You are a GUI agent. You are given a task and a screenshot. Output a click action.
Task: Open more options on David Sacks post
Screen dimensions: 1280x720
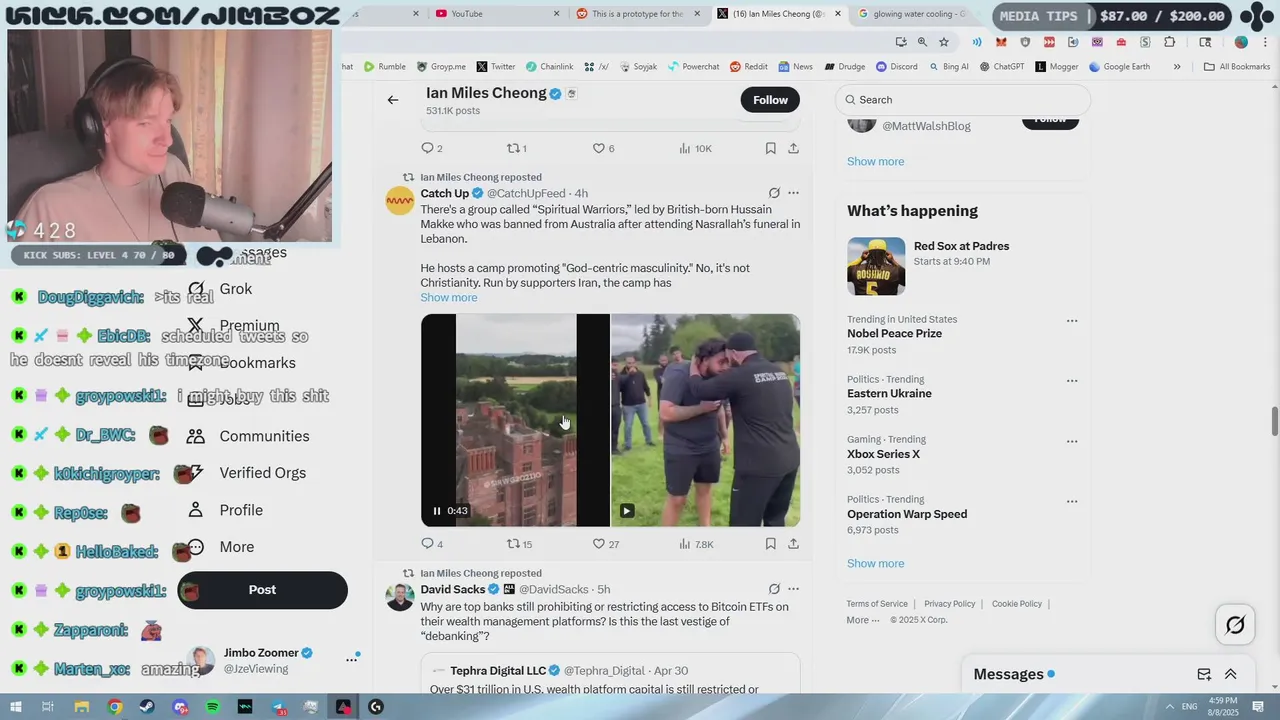[x=793, y=589]
